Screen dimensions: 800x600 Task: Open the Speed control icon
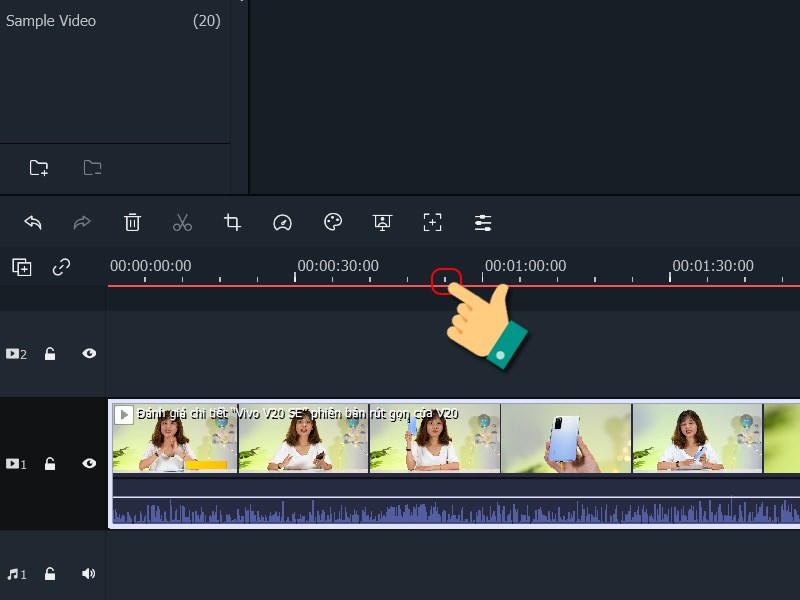coord(282,222)
